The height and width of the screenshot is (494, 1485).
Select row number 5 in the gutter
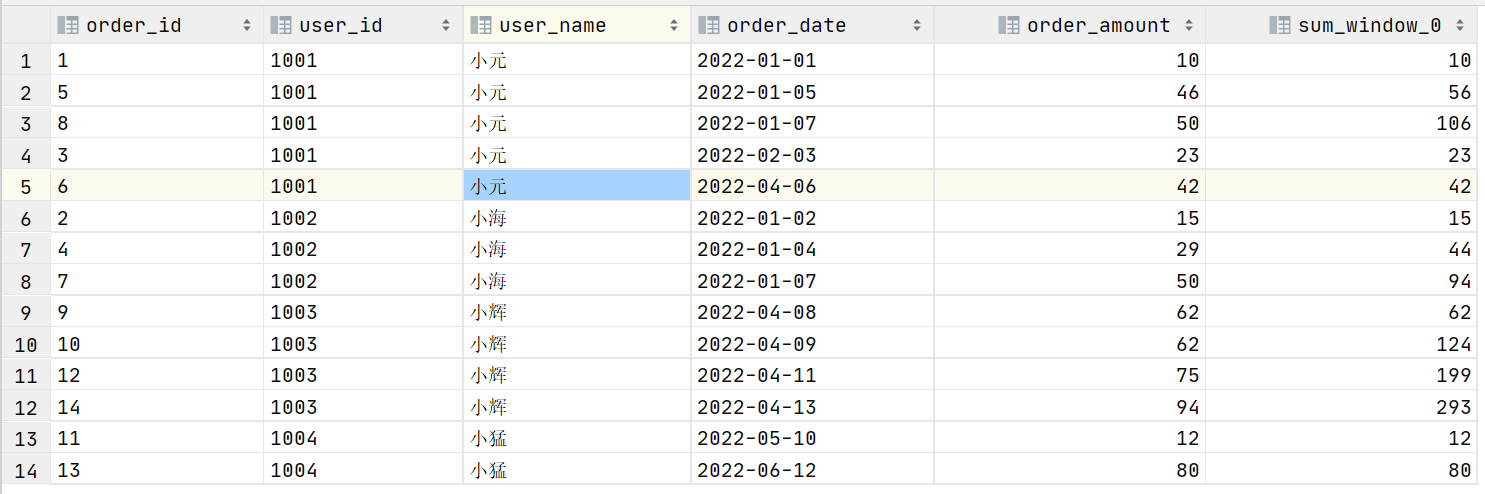click(25, 187)
